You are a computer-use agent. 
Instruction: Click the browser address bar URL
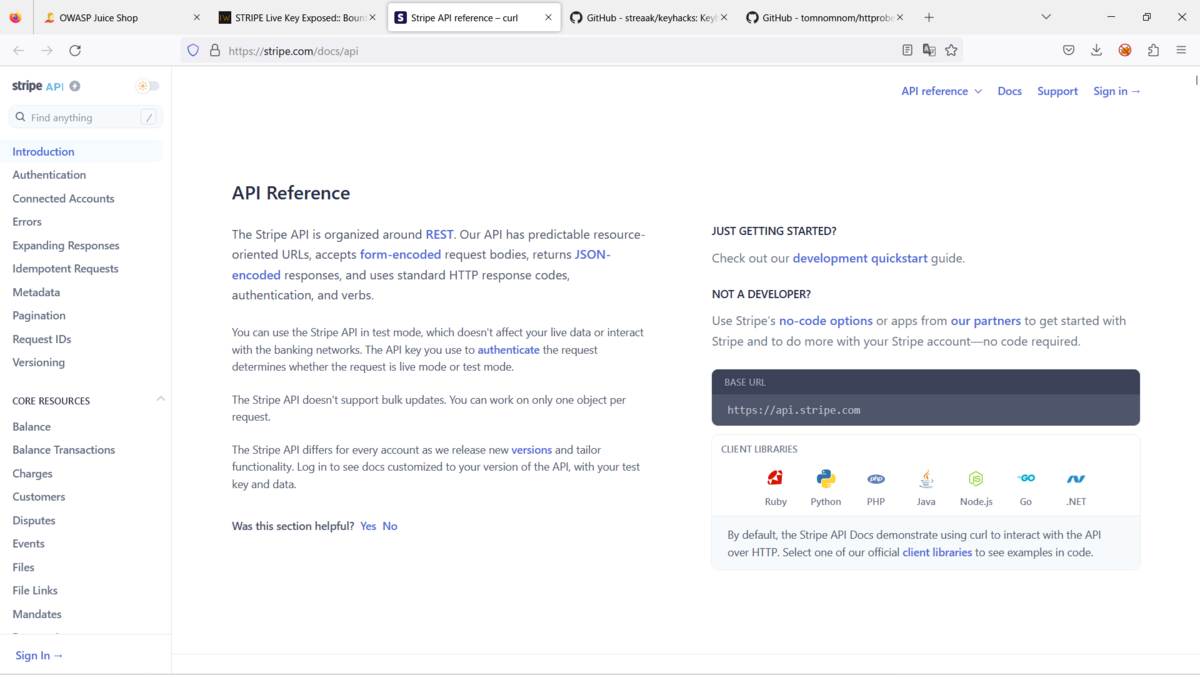click(x=293, y=50)
